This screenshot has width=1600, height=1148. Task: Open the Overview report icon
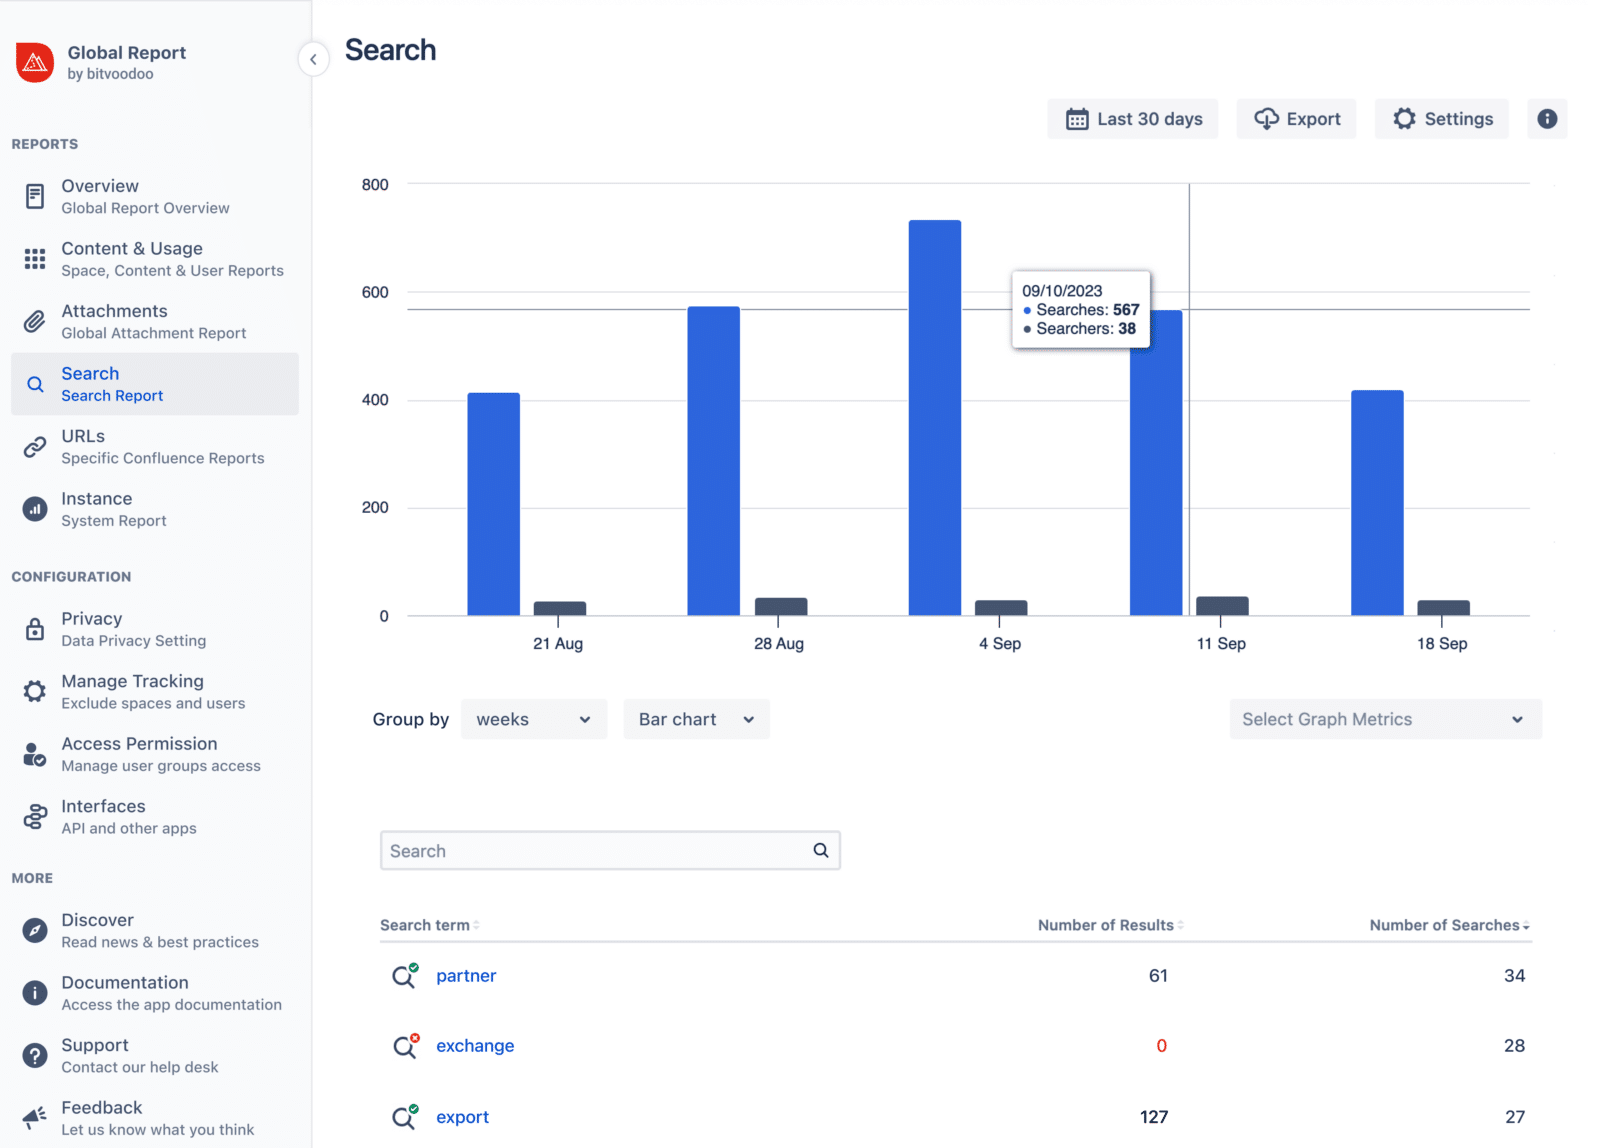tap(33, 195)
